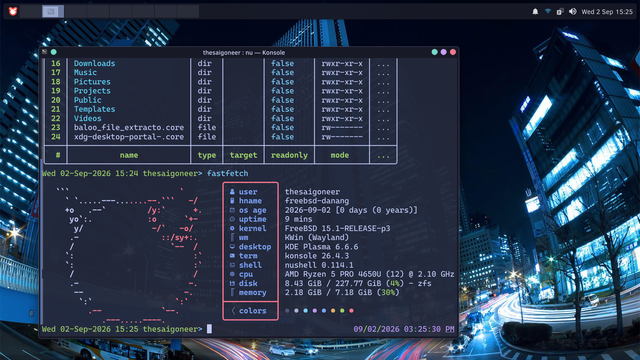The width and height of the screenshot is (640, 360).
Task: Click the term value 'konsole 26.4.3'
Action: point(317,256)
